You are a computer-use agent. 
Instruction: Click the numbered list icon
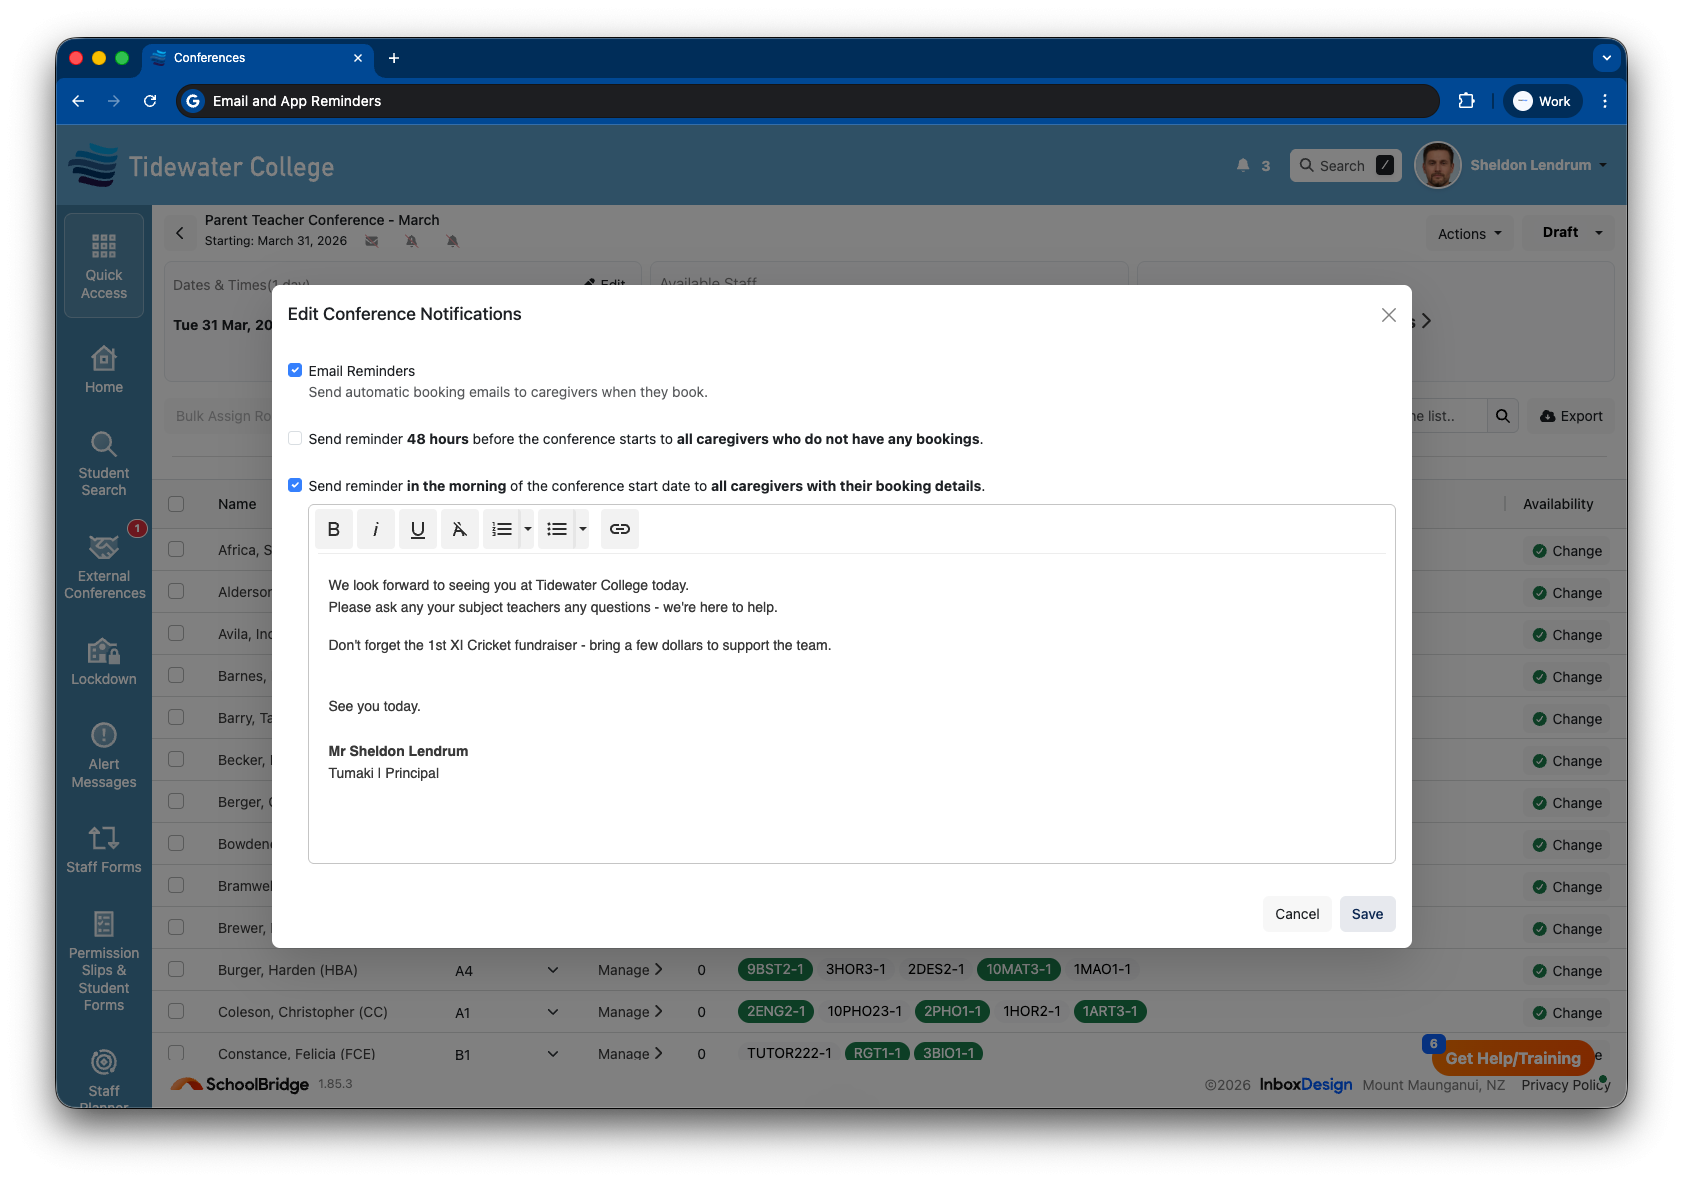tap(502, 529)
